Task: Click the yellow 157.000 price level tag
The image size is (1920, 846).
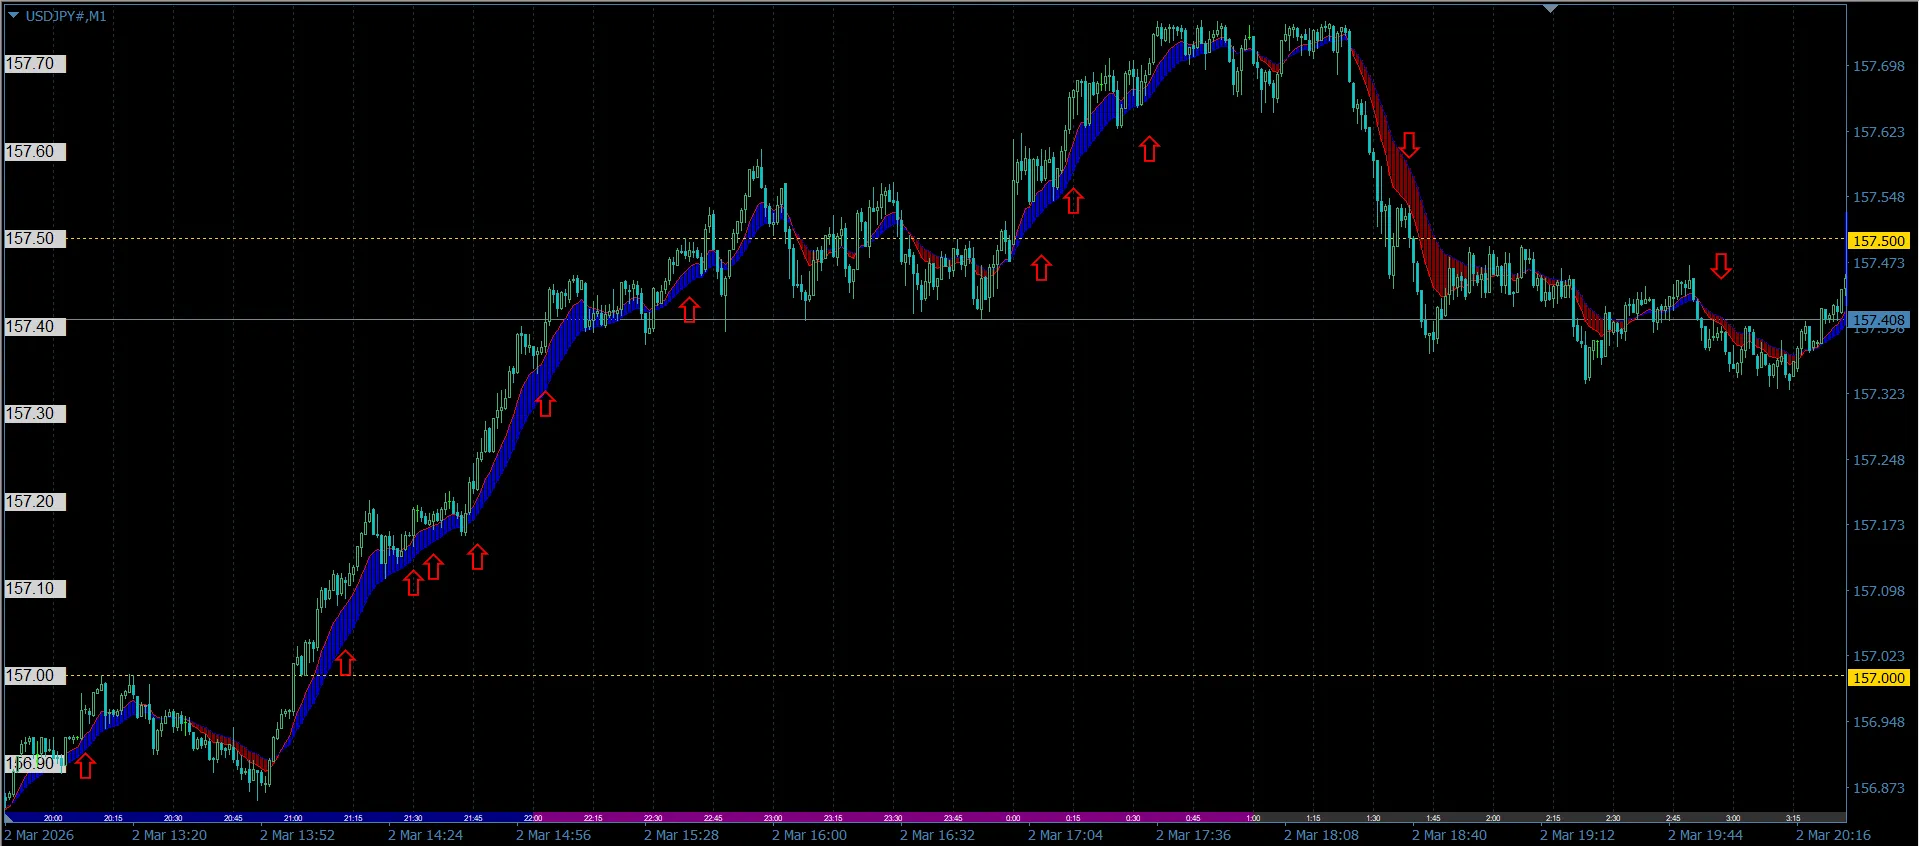Action: click(x=1878, y=678)
